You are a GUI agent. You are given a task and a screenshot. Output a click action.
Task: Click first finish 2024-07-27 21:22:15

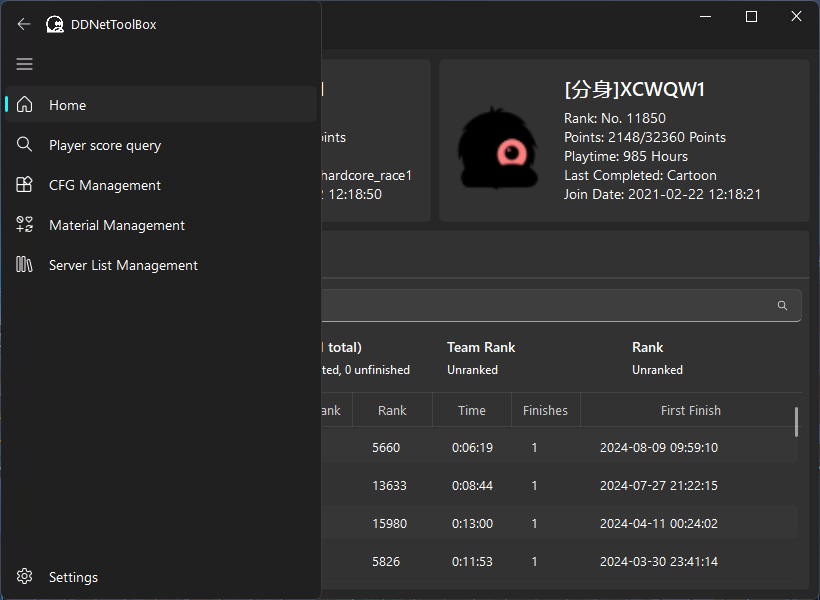pyautogui.click(x=659, y=485)
